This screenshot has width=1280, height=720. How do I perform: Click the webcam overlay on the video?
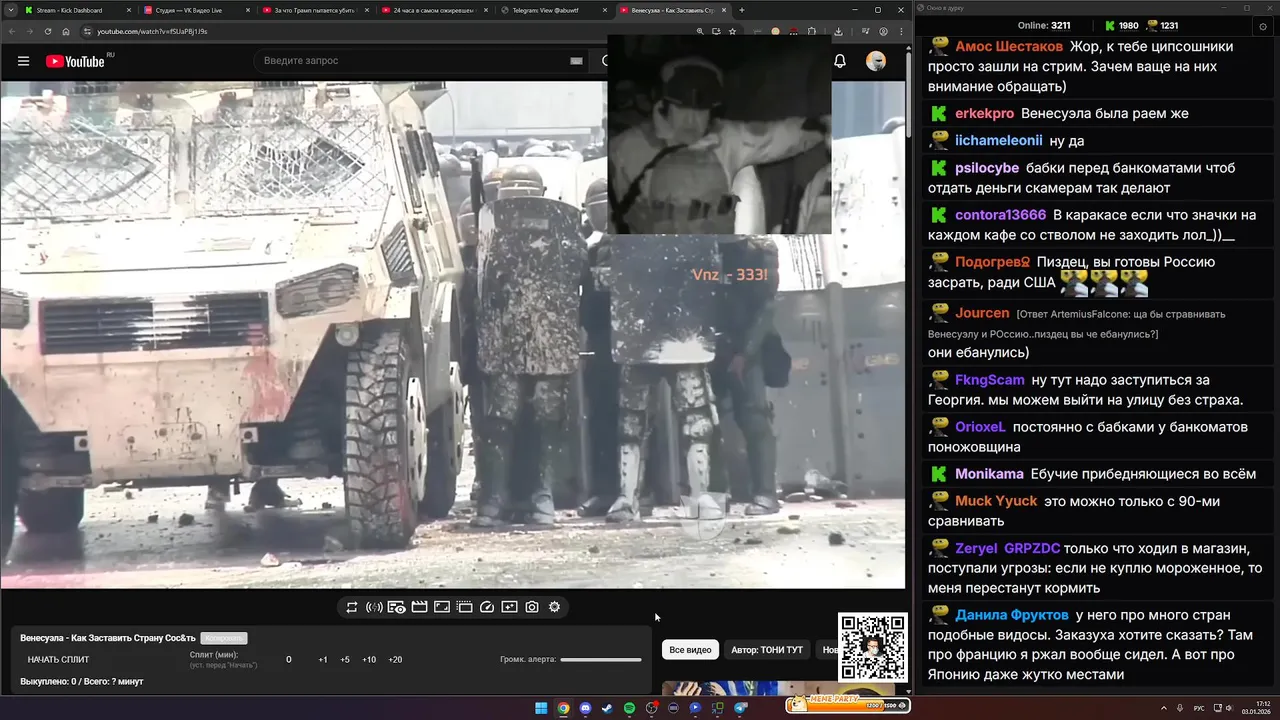pos(719,134)
